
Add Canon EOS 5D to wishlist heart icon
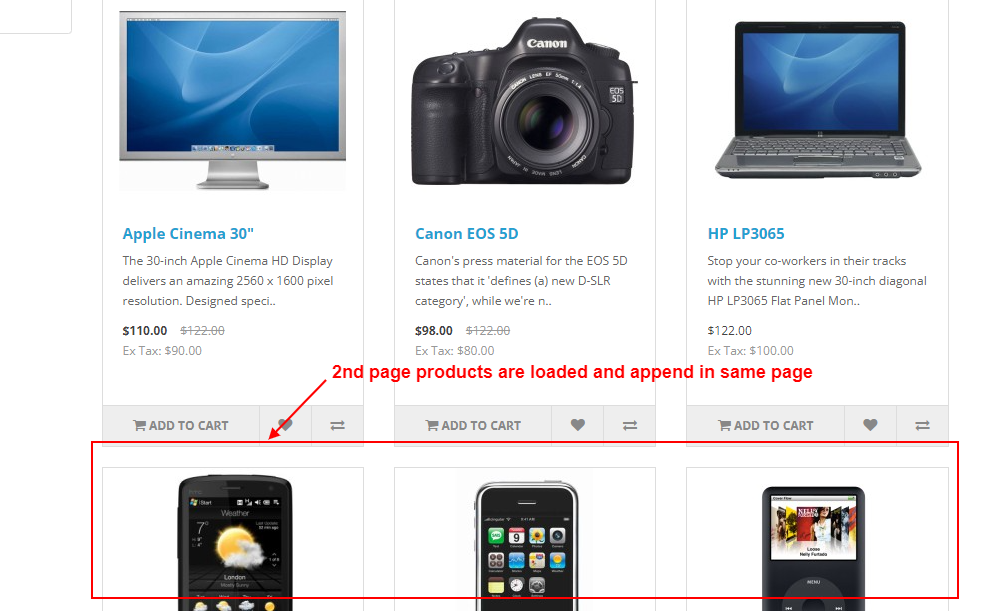[577, 425]
